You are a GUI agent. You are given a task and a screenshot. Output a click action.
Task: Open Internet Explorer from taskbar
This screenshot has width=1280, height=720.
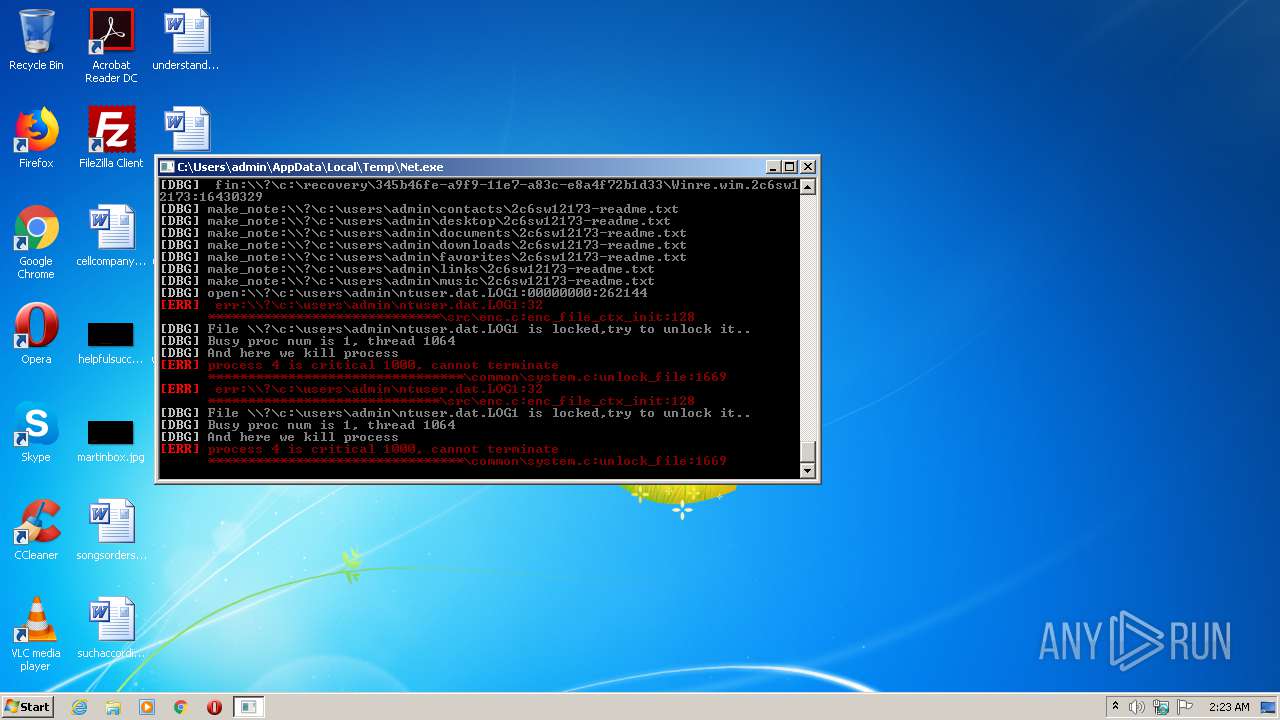pos(79,707)
